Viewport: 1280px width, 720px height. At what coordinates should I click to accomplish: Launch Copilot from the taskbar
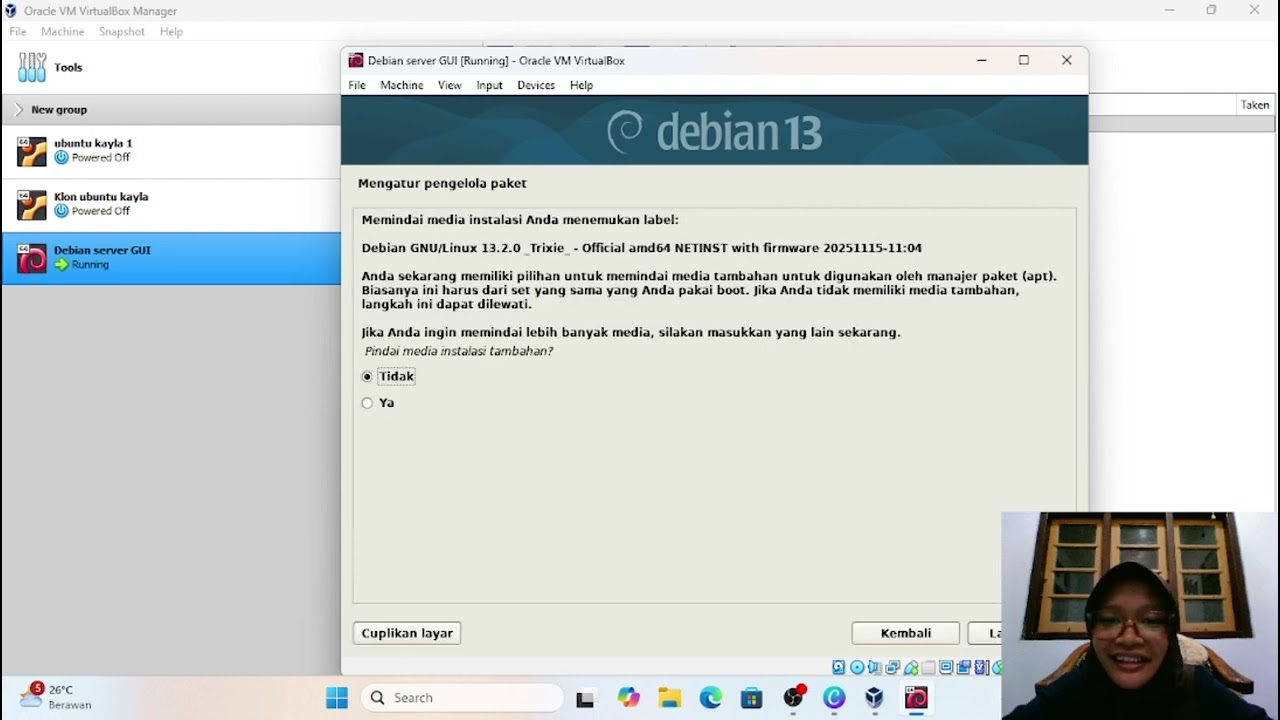point(628,698)
